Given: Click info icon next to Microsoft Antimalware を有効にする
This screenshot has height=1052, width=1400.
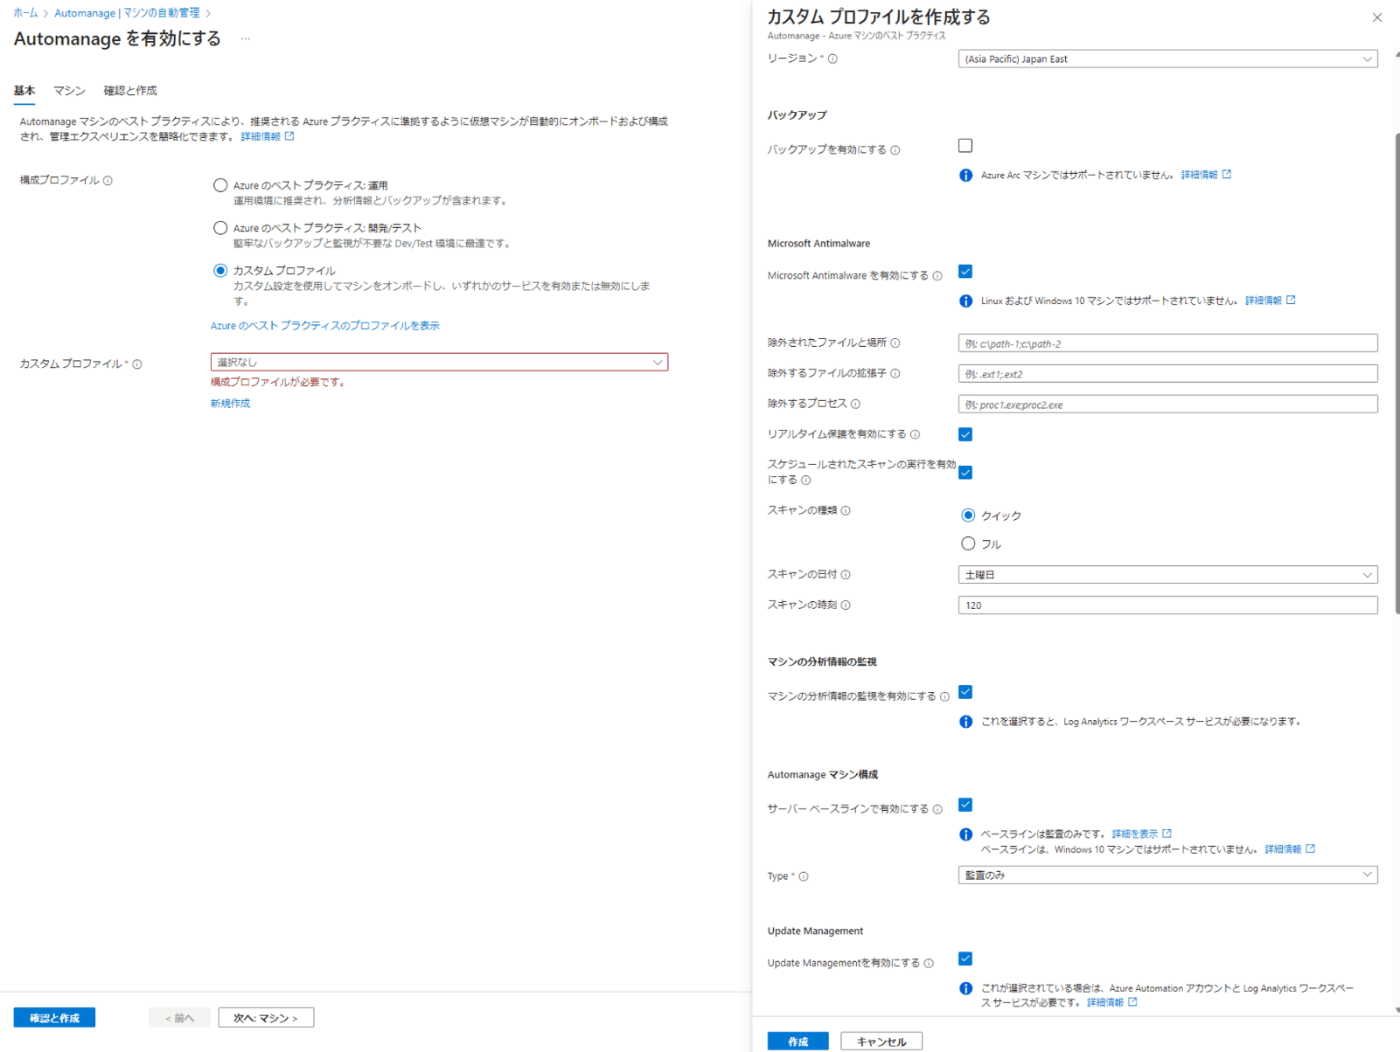Looking at the screenshot, I should tap(937, 276).
